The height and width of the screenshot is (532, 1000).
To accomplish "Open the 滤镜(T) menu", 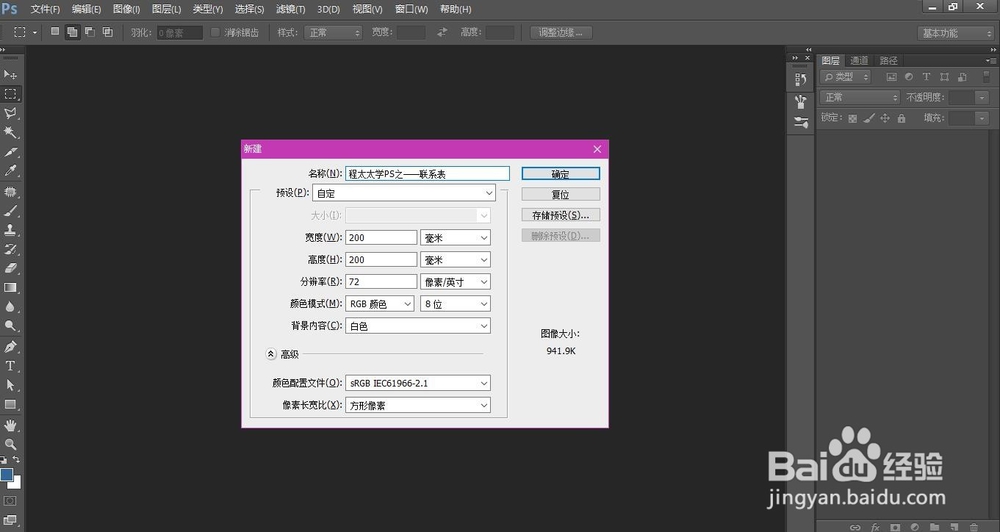I will click(290, 9).
